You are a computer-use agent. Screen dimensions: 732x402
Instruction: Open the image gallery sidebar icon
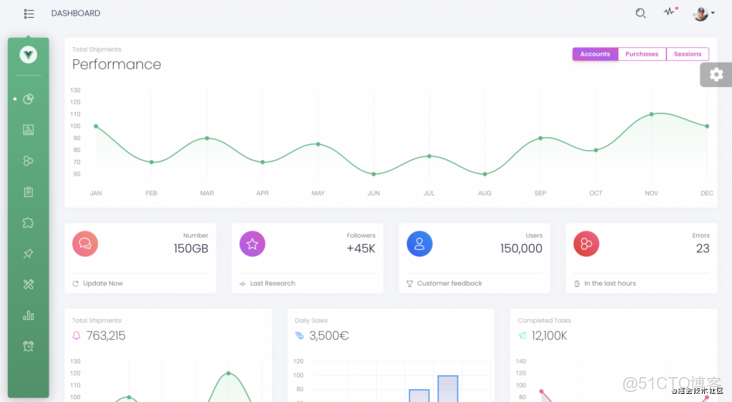click(x=28, y=130)
